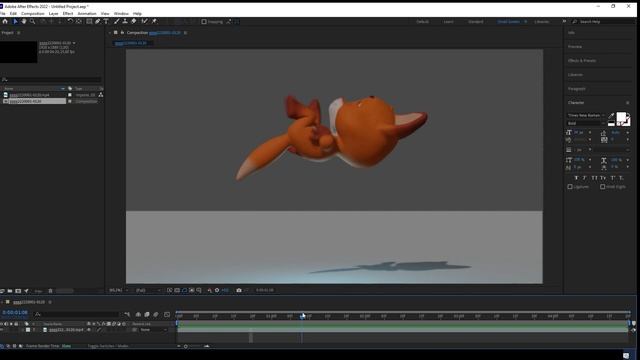Switch to the Standard workspace
The image size is (640, 360).
point(476,22)
